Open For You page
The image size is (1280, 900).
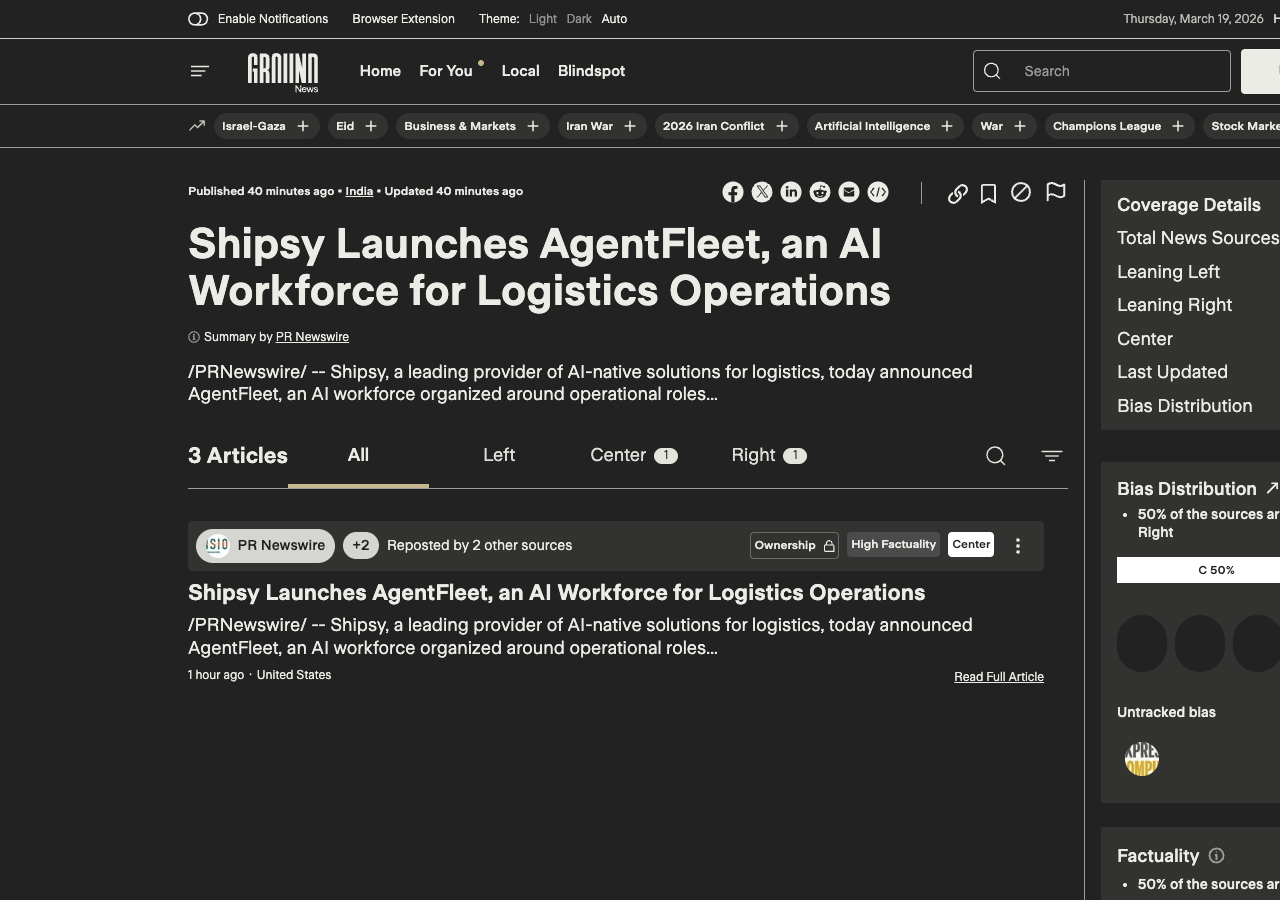[x=446, y=71]
